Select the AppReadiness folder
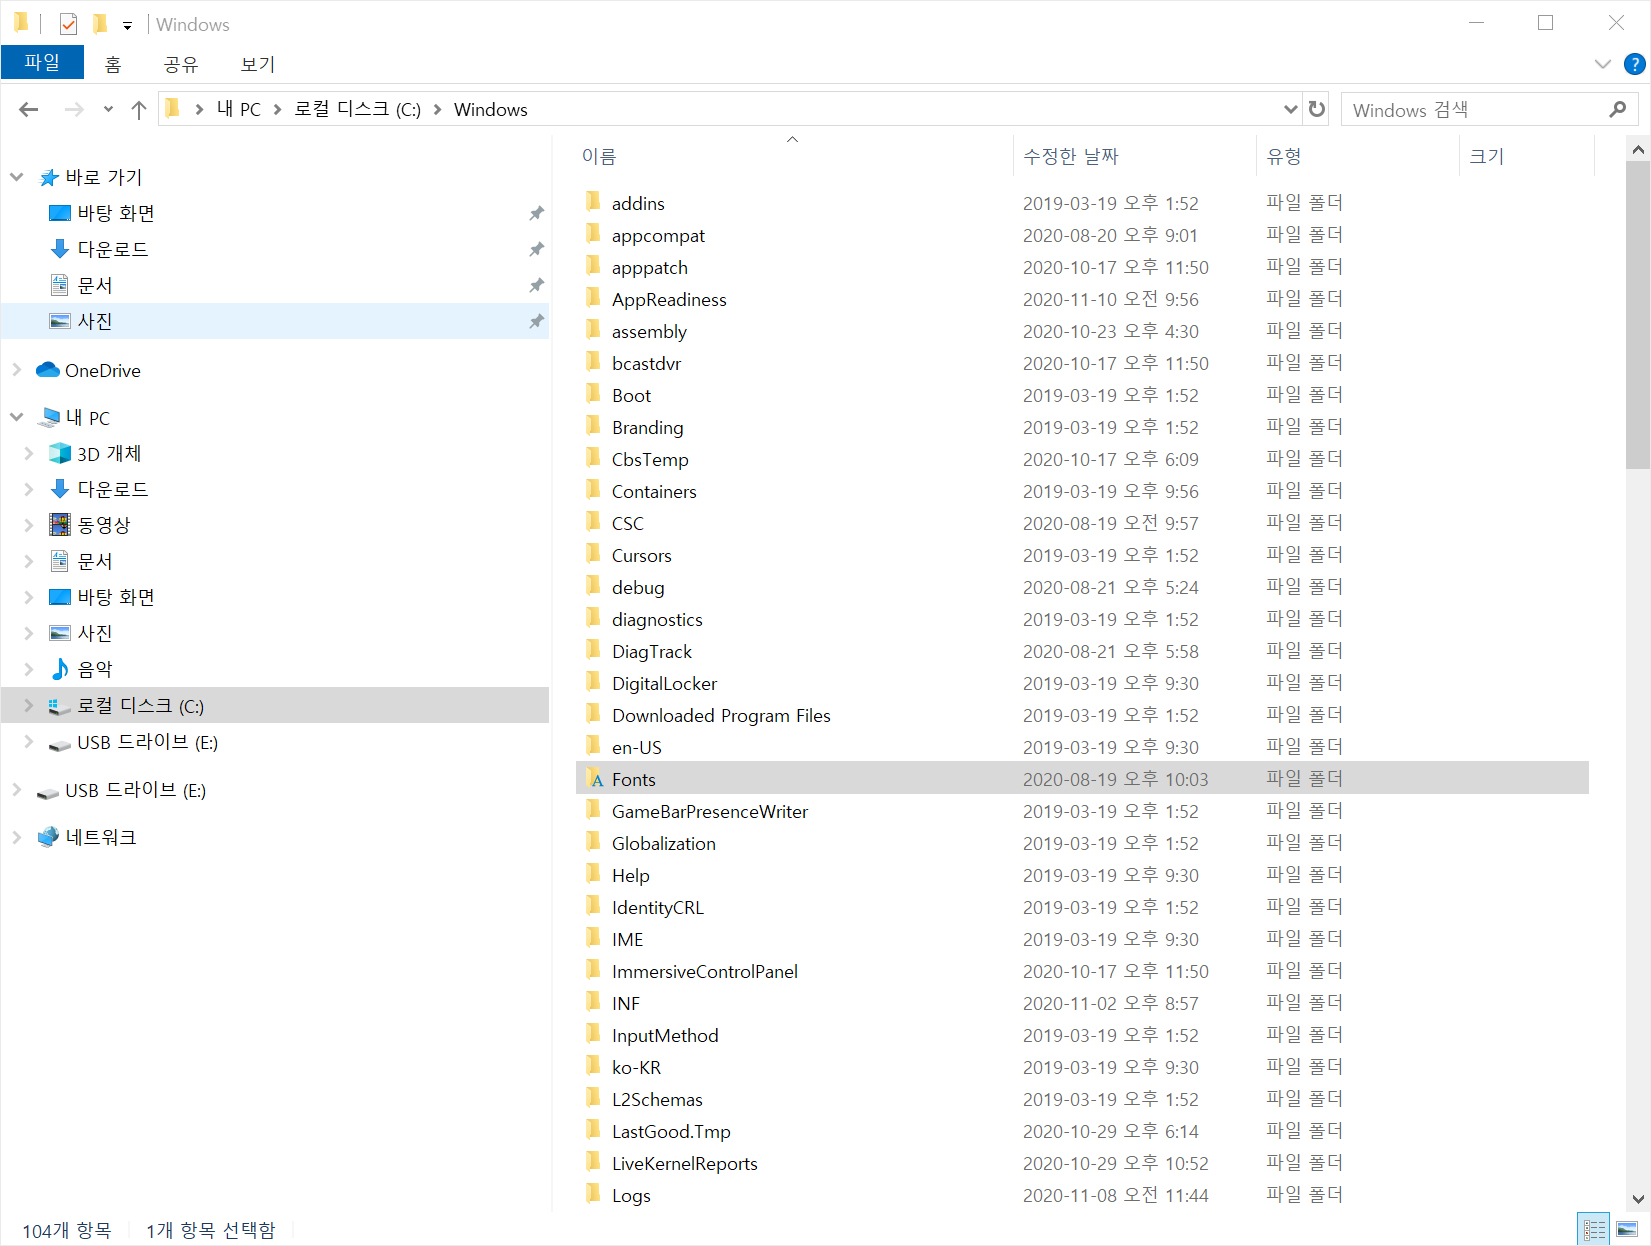This screenshot has width=1651, height=1246. coord(669,299)
